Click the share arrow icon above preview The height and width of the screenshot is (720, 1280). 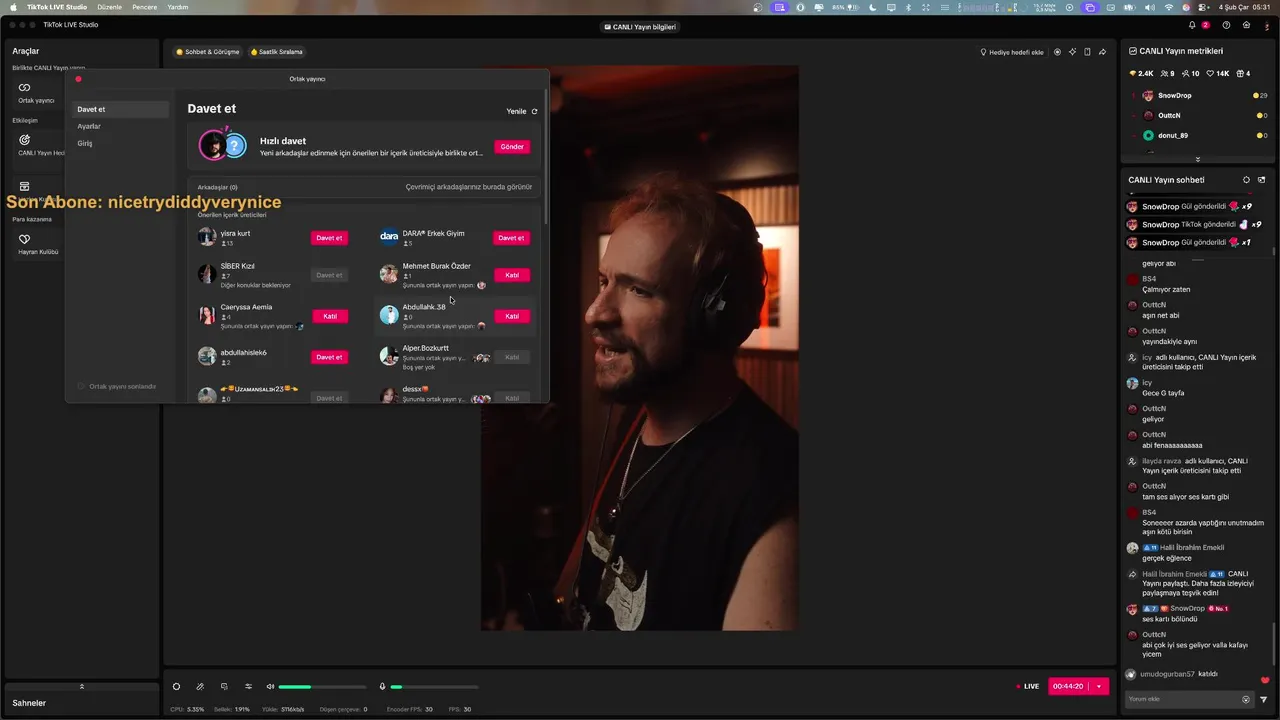[1102, 52]
